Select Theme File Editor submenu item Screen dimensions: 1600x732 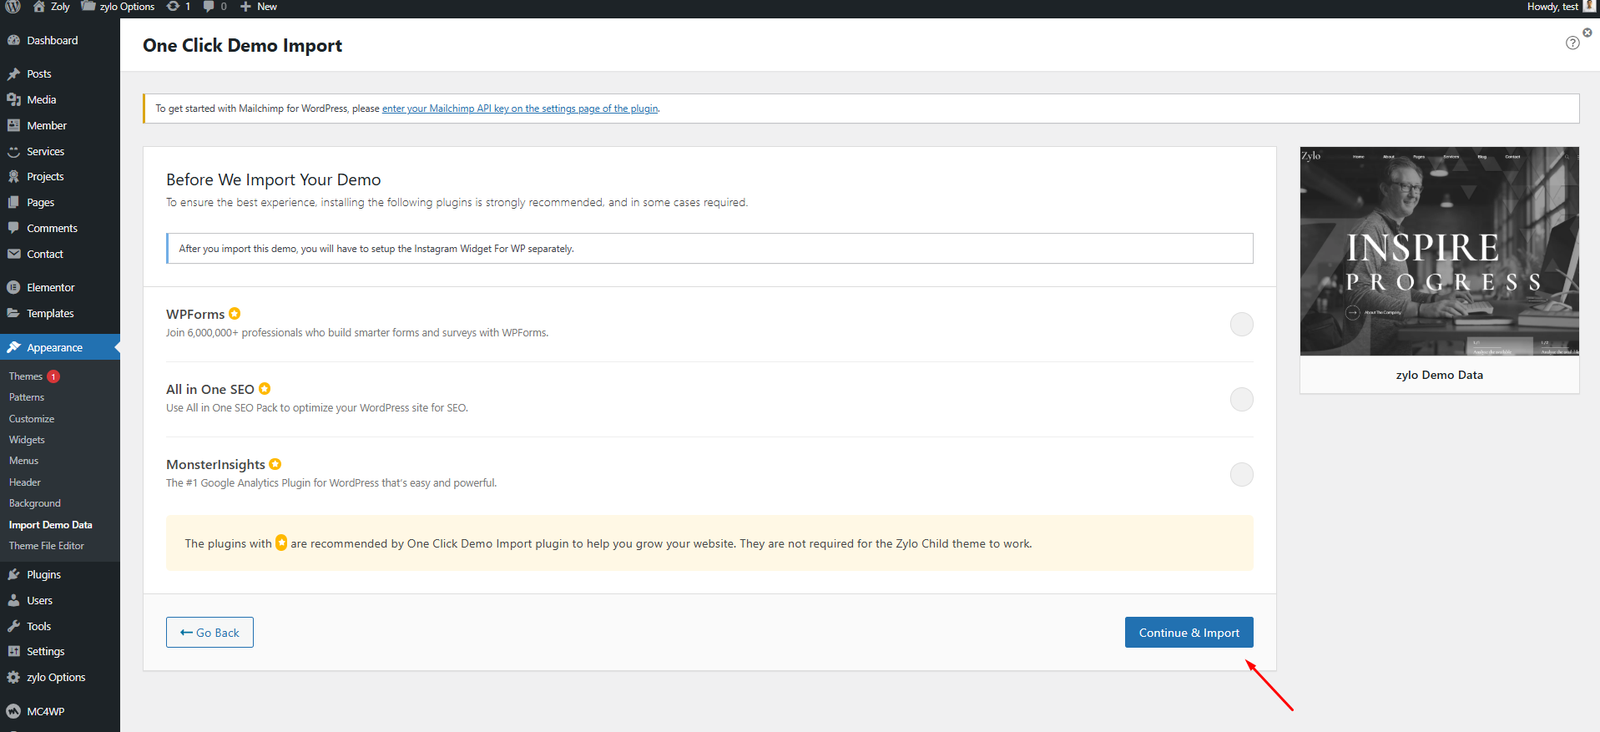click(46, 546)
